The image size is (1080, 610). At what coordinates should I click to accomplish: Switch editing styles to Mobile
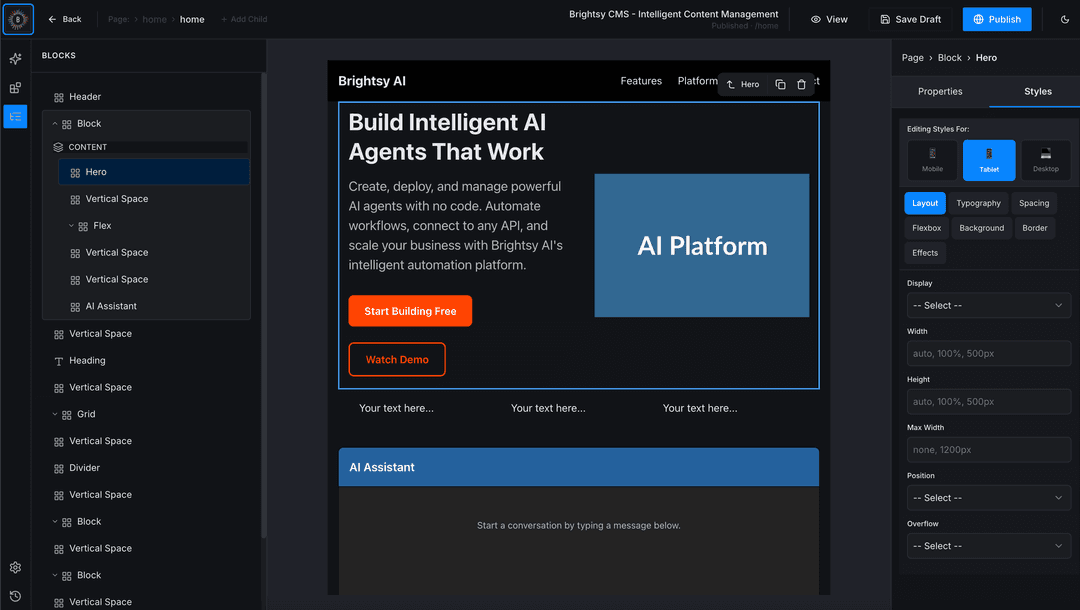[931, 160]
